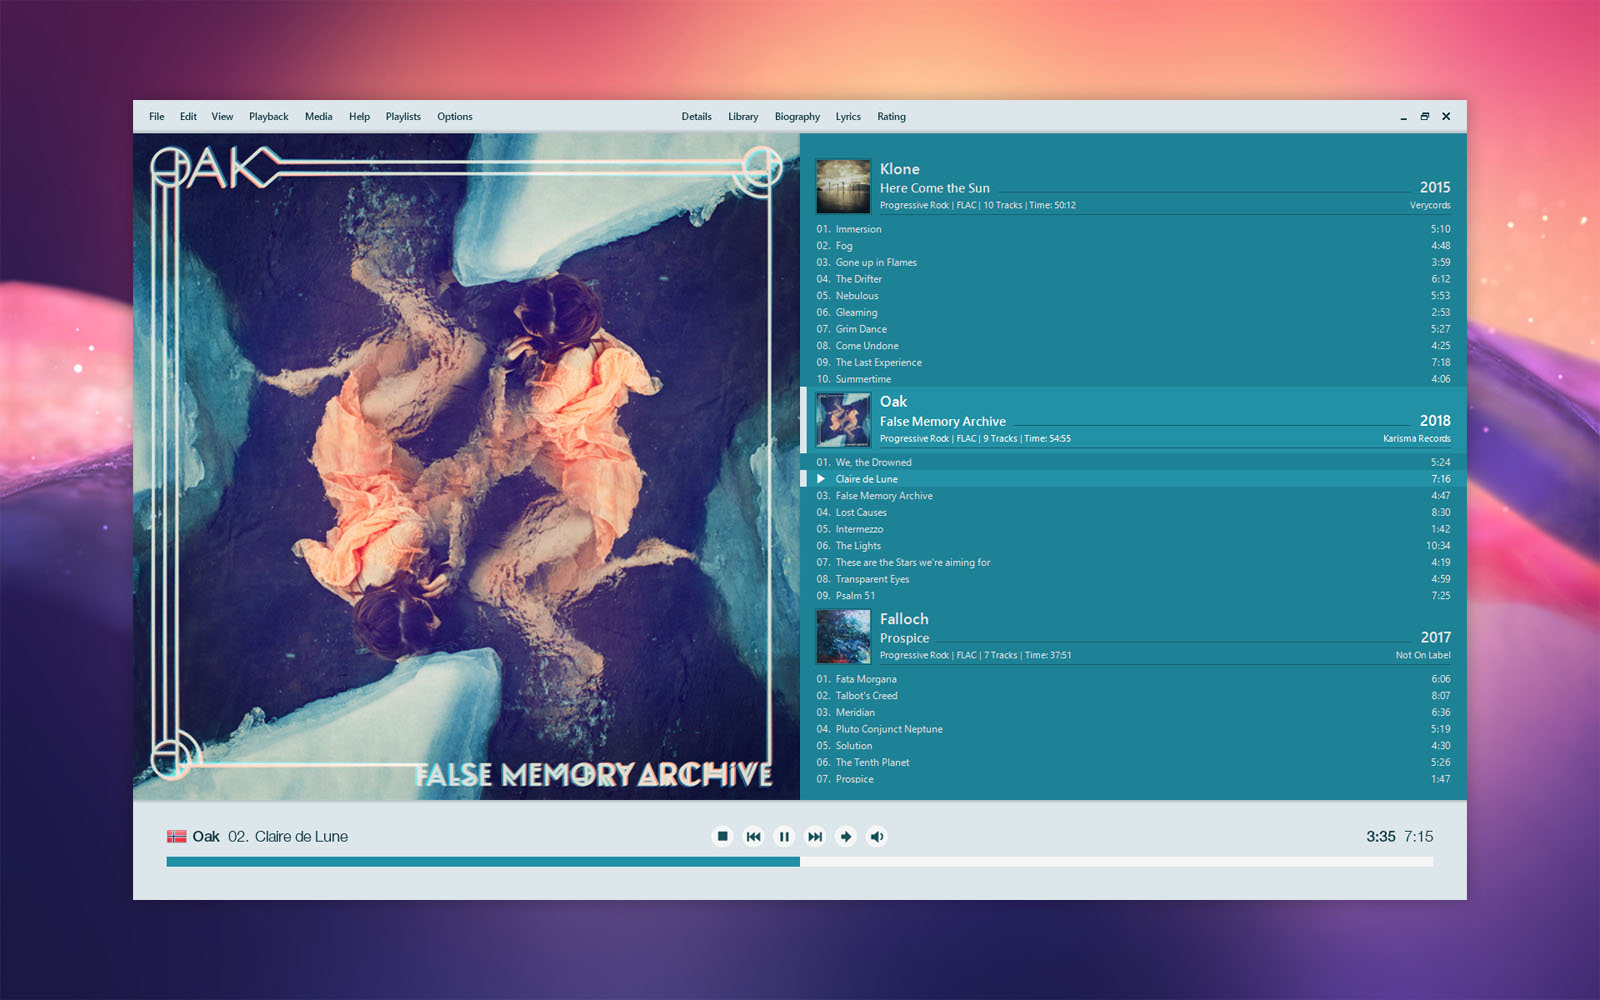The width and height of the screenshot is (1600, 1000).
Task: Skip to the next track
Action: pyautogui.click(x=815, y=836)
